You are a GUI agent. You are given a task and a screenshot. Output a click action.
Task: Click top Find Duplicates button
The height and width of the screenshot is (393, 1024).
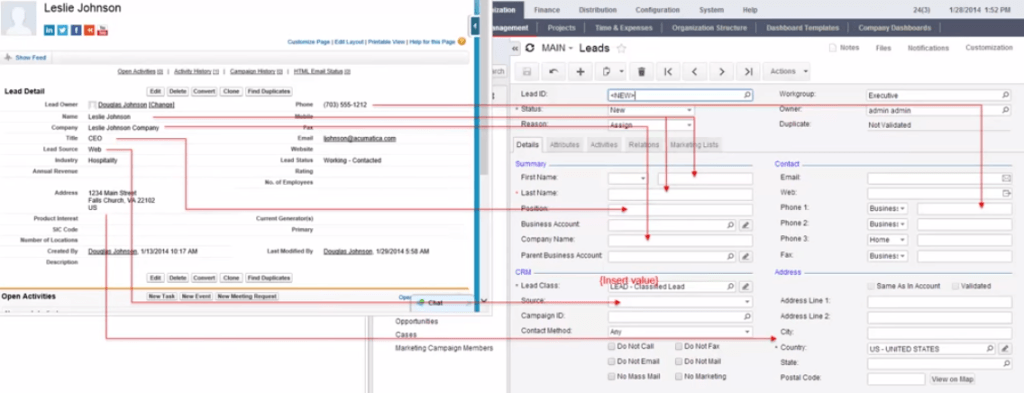268,91
